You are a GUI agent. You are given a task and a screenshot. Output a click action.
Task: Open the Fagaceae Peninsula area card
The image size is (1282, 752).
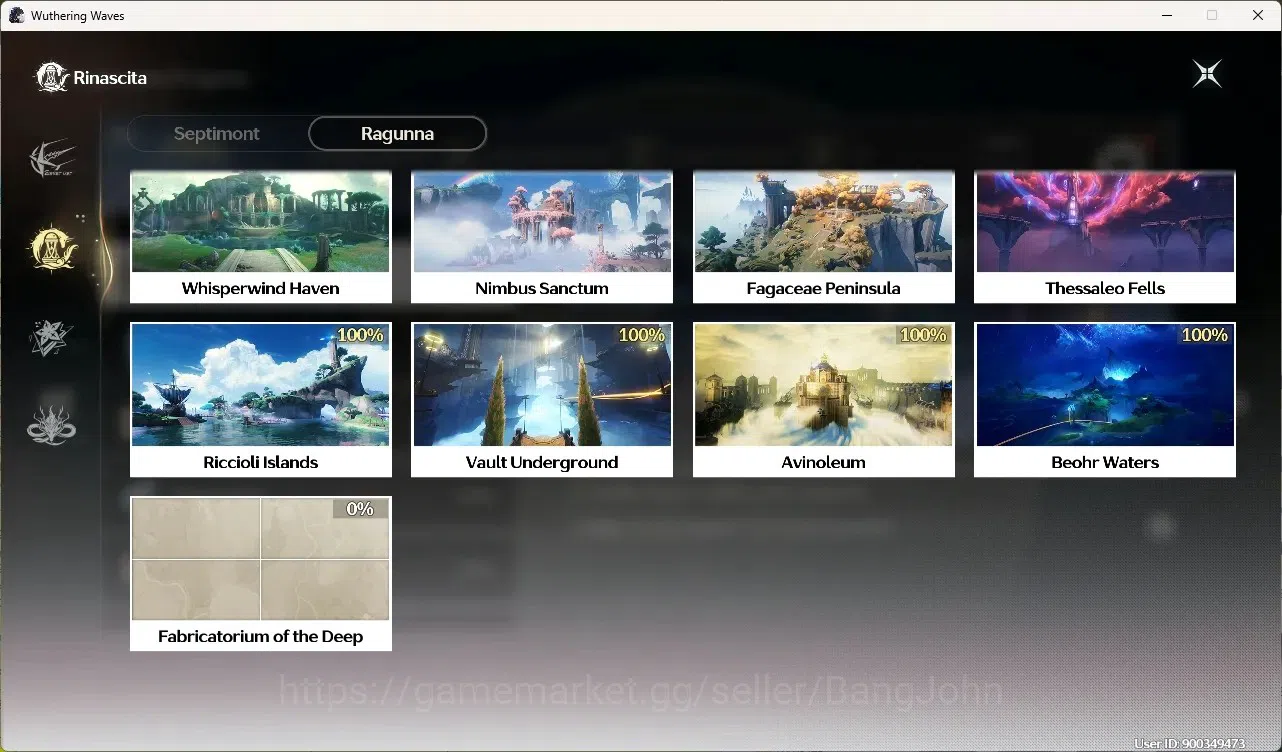click(x=824, y=236)
